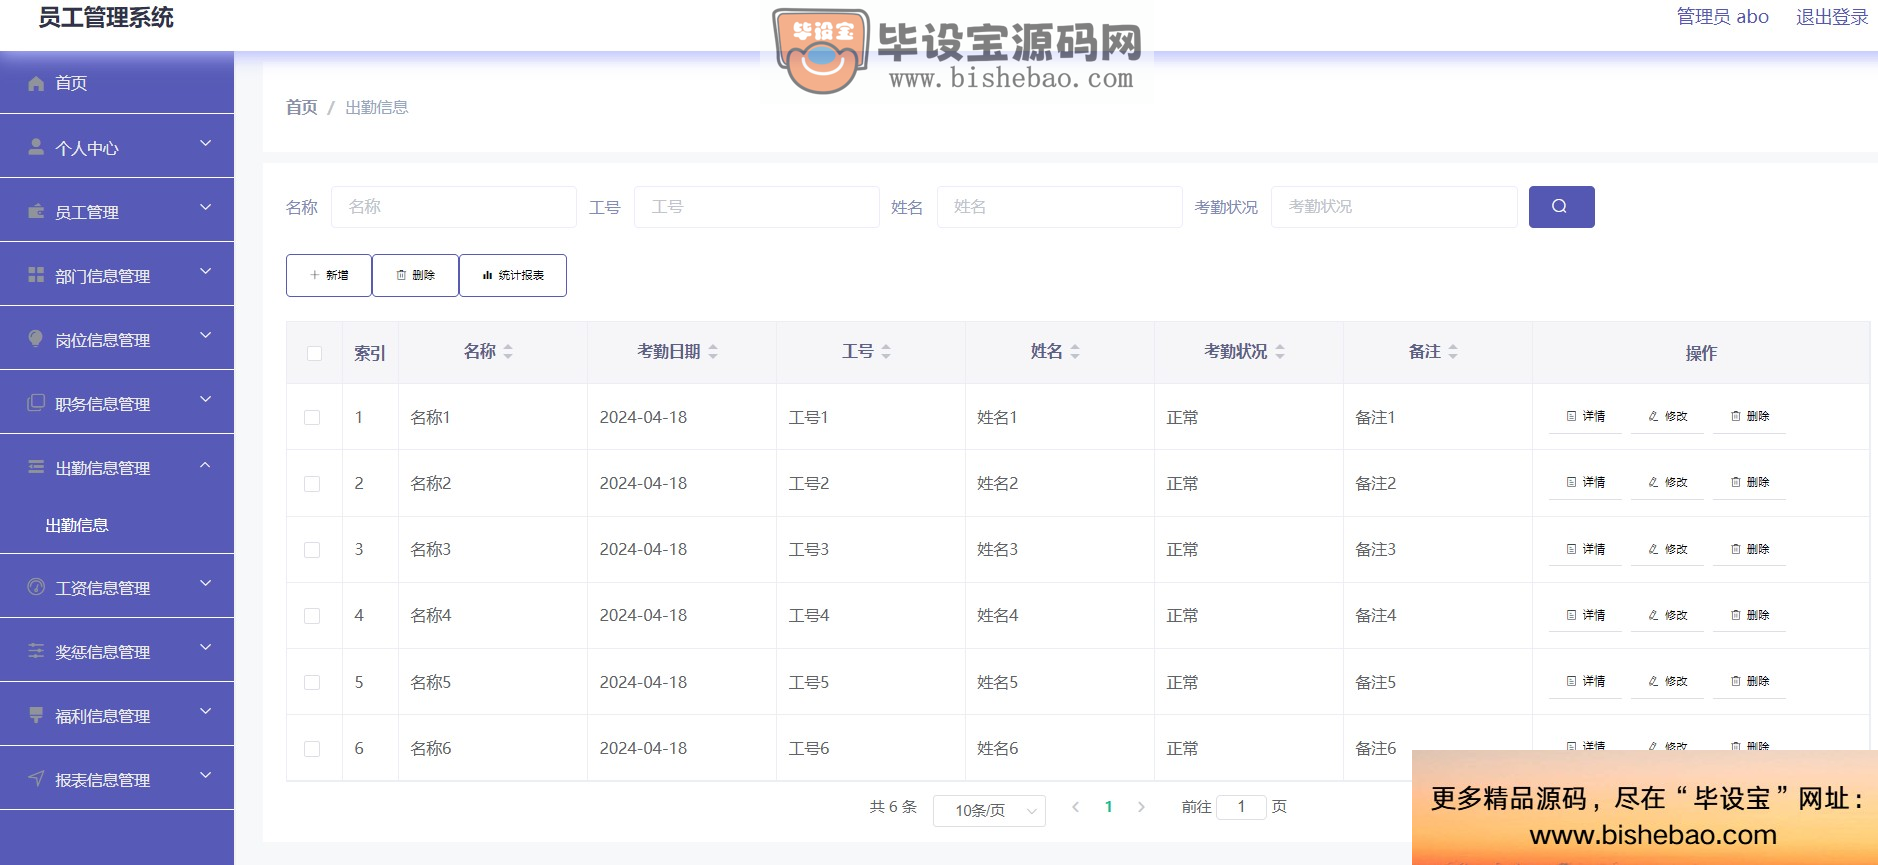Open the 报表信息管理 menu
Viewport: 1878px width, 865px height.
pyautogui.click(x=117, y=779)
